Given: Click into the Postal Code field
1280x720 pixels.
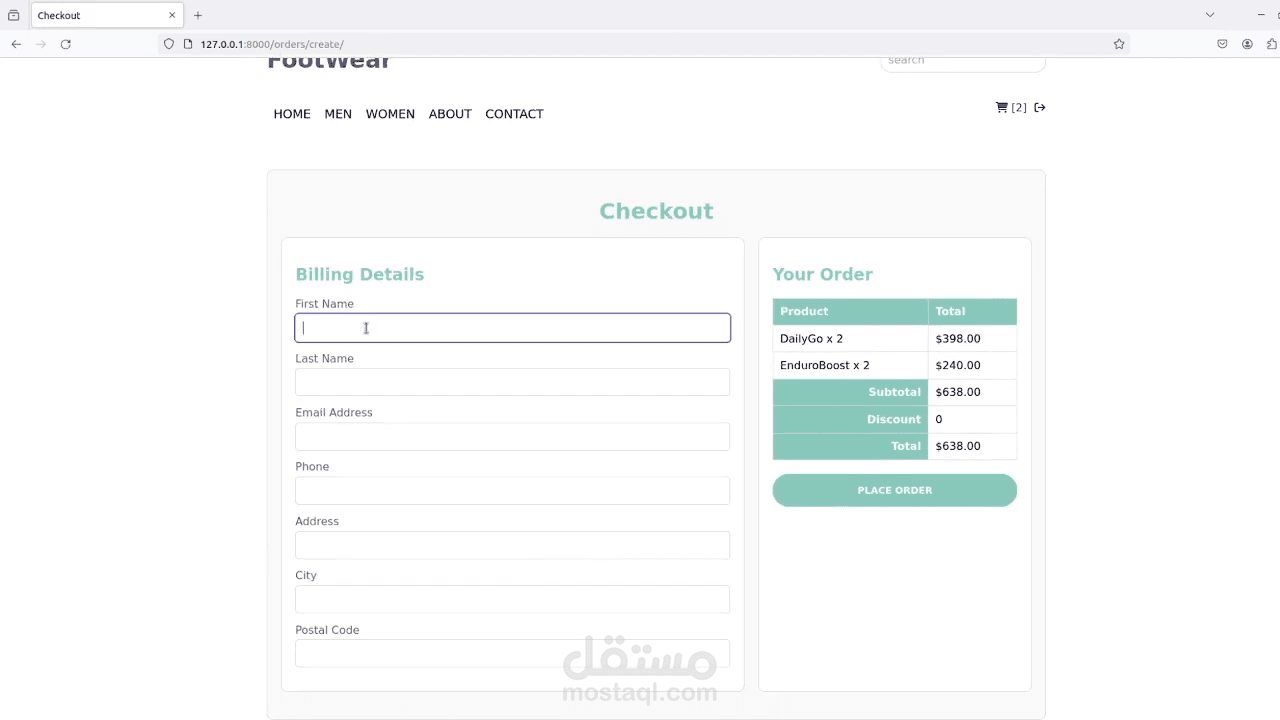Looking at the screenshot, I should click(512, 653).
